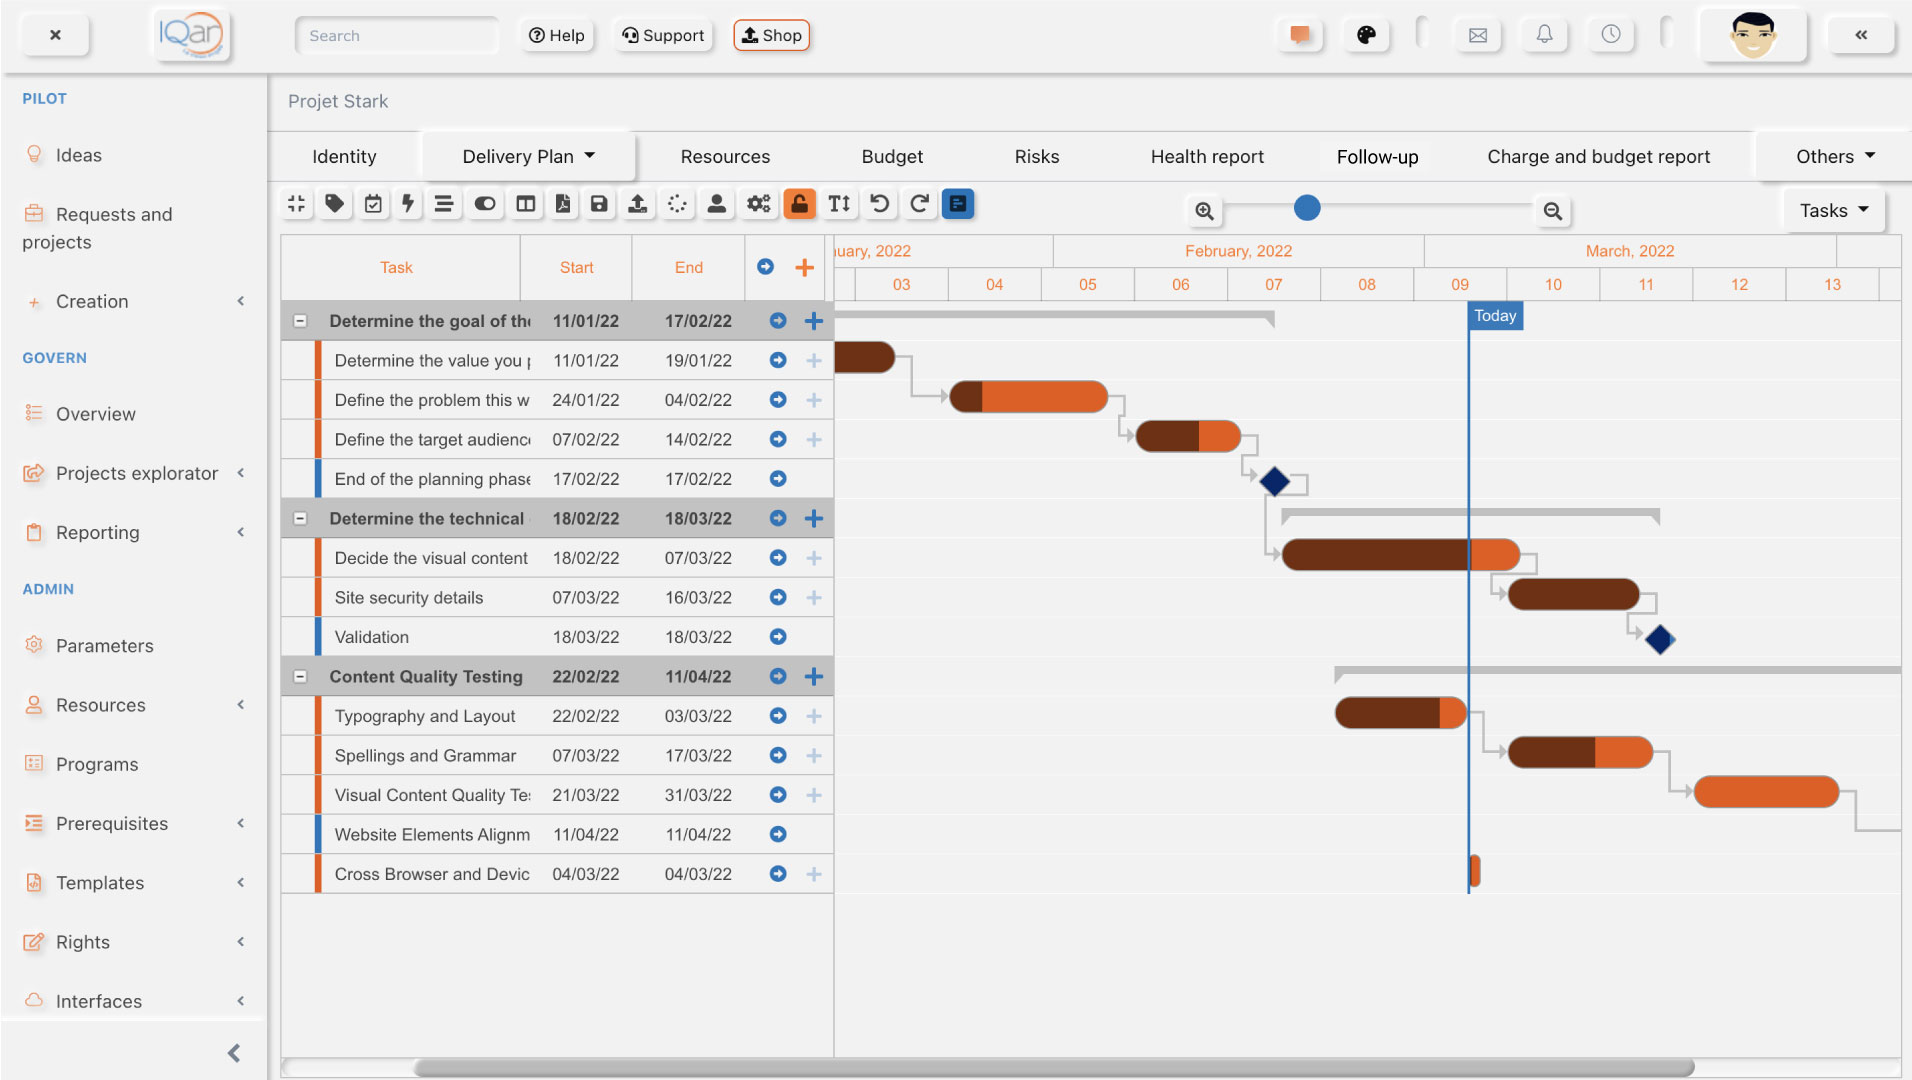Click the tag icon in Gantt toolbar

[x=335, y=204]
